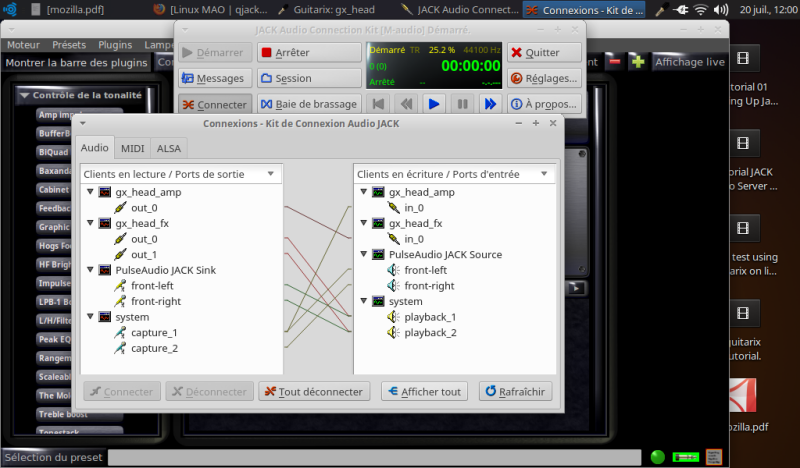Click the transport fast-forward button
Viewport: 800px width, 468px height.
pos(490,104)
